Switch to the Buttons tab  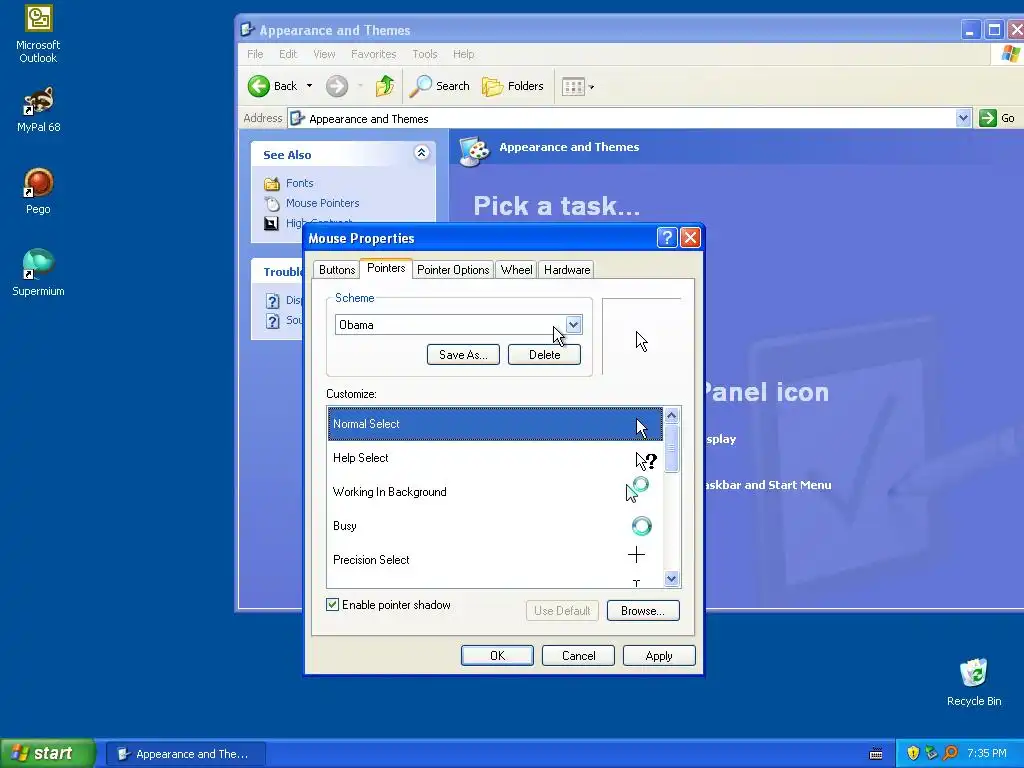[336, 270]
